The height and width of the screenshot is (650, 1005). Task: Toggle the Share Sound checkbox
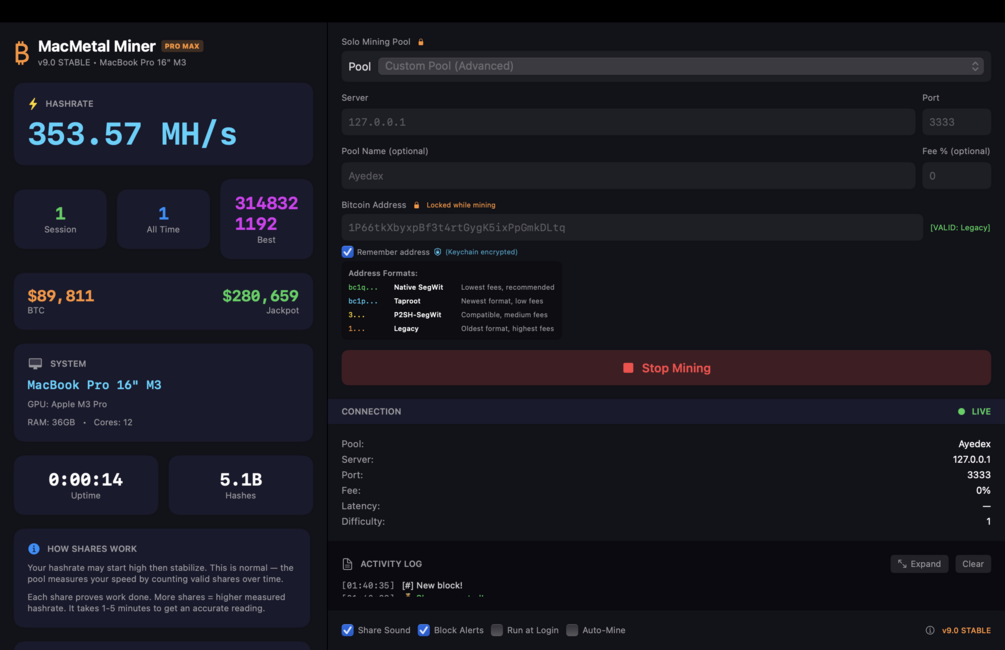click(x=347, y=630)
